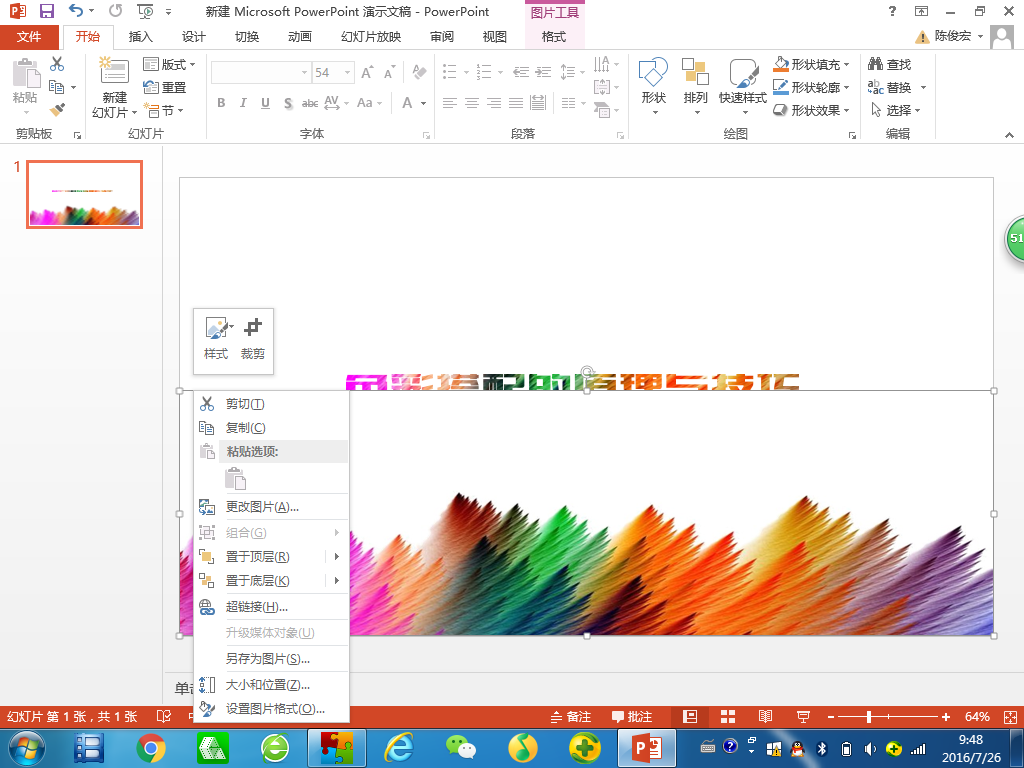This screenshot has height=768, width=1024.
Task: Open the File (文件) tab
Action: pos(29,37)
